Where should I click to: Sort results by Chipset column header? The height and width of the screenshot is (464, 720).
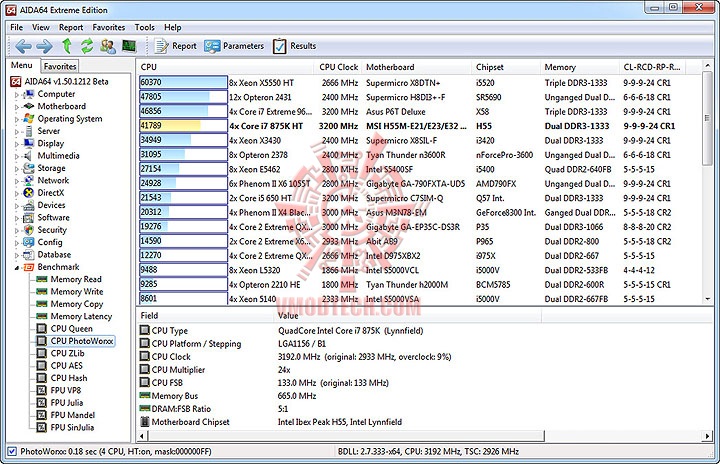(x=506, y=67)
